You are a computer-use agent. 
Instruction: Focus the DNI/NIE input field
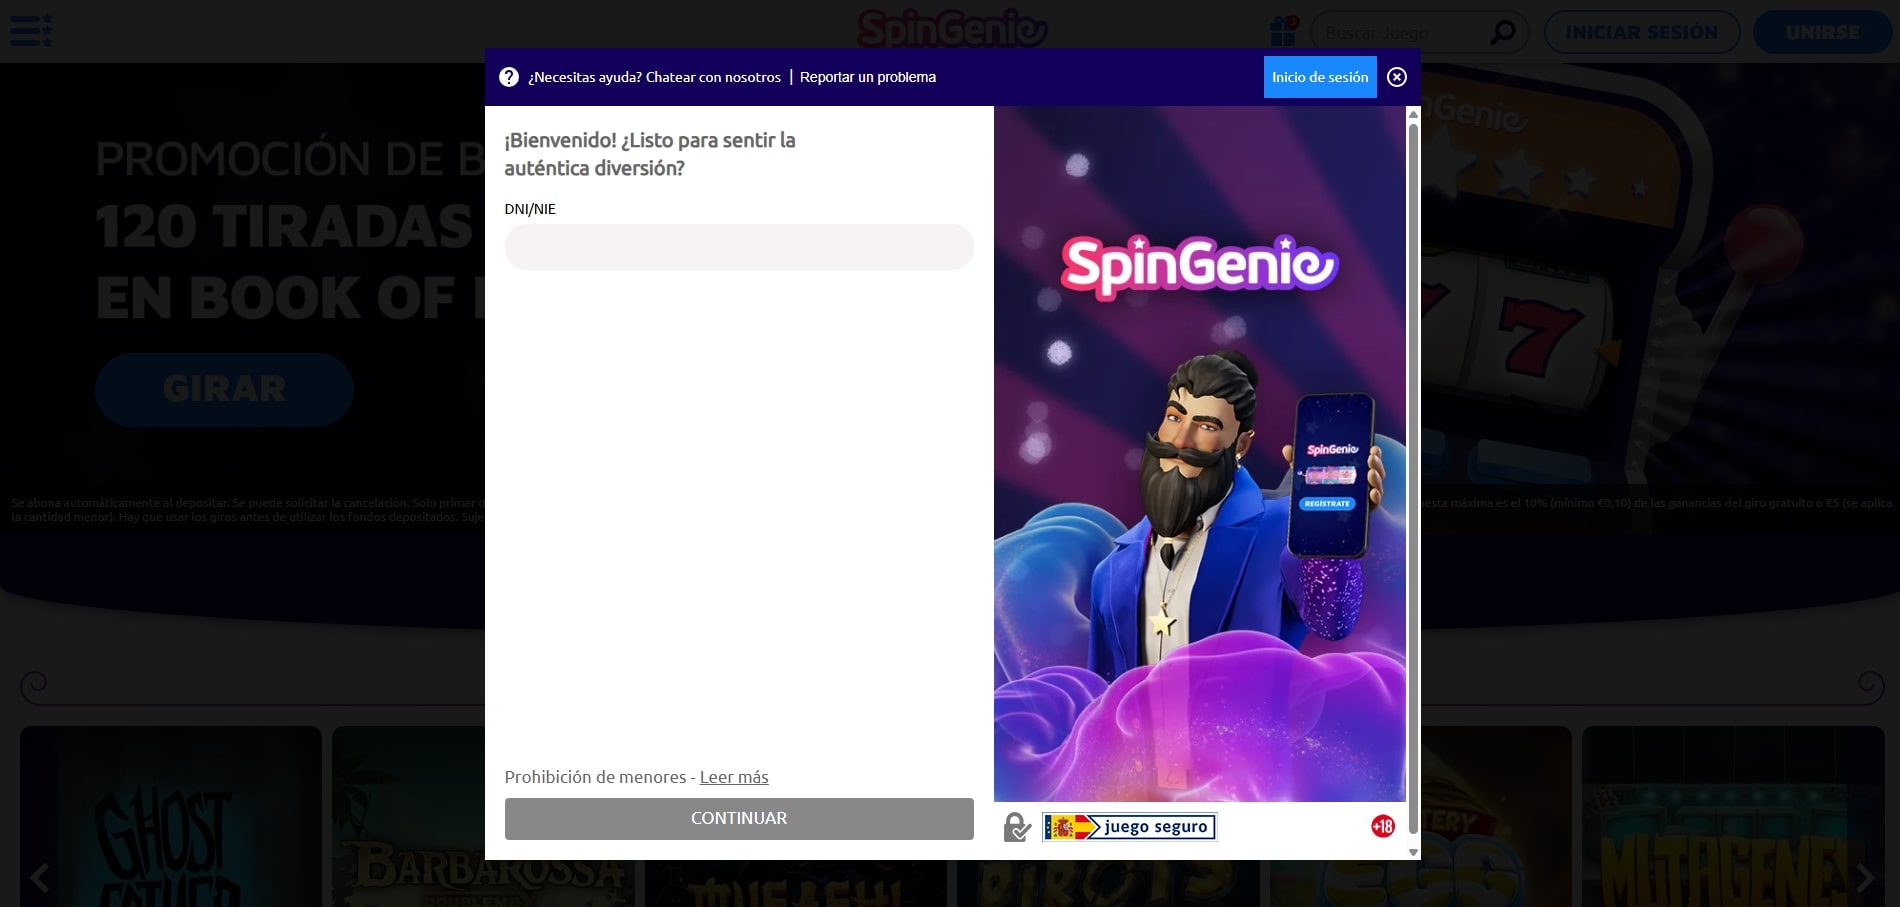738,247
